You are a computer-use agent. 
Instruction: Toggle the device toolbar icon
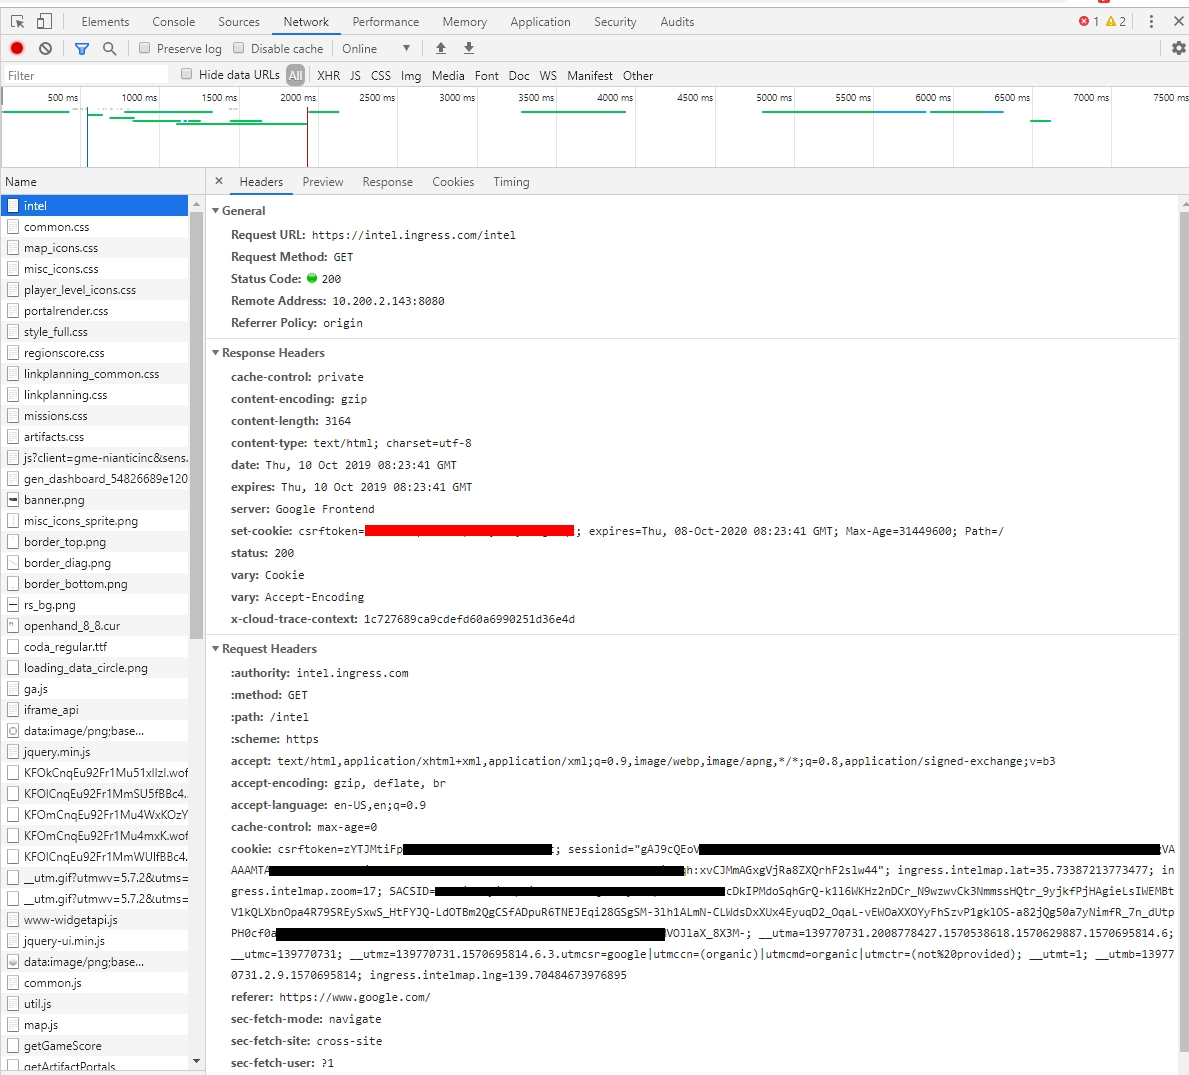pyautogui.click(x=45, y=22)
